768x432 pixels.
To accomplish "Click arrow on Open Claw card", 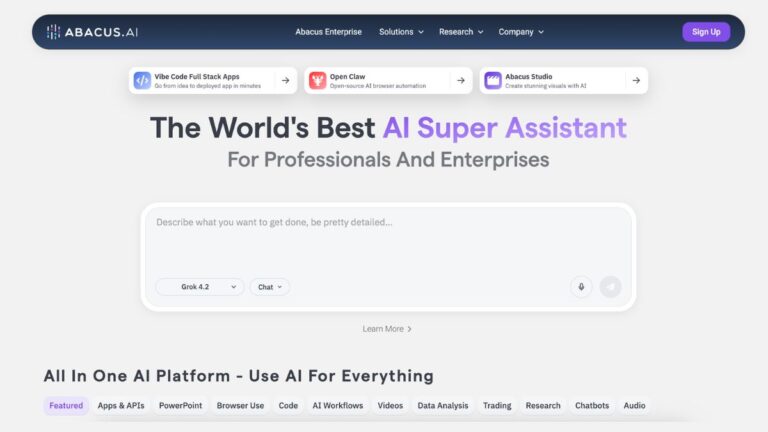I will pos(461,80).
